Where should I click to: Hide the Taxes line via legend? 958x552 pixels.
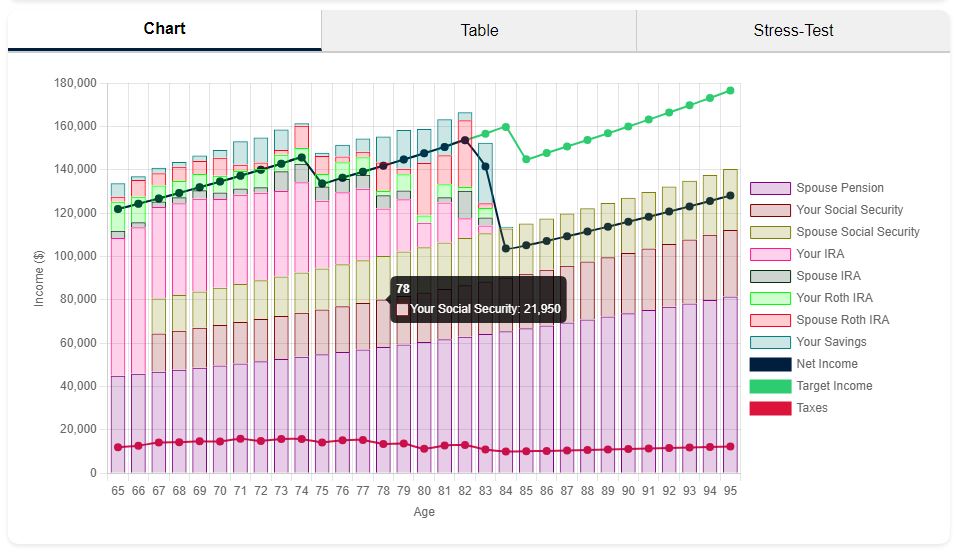pyautogui.click(x=811, y=408)
